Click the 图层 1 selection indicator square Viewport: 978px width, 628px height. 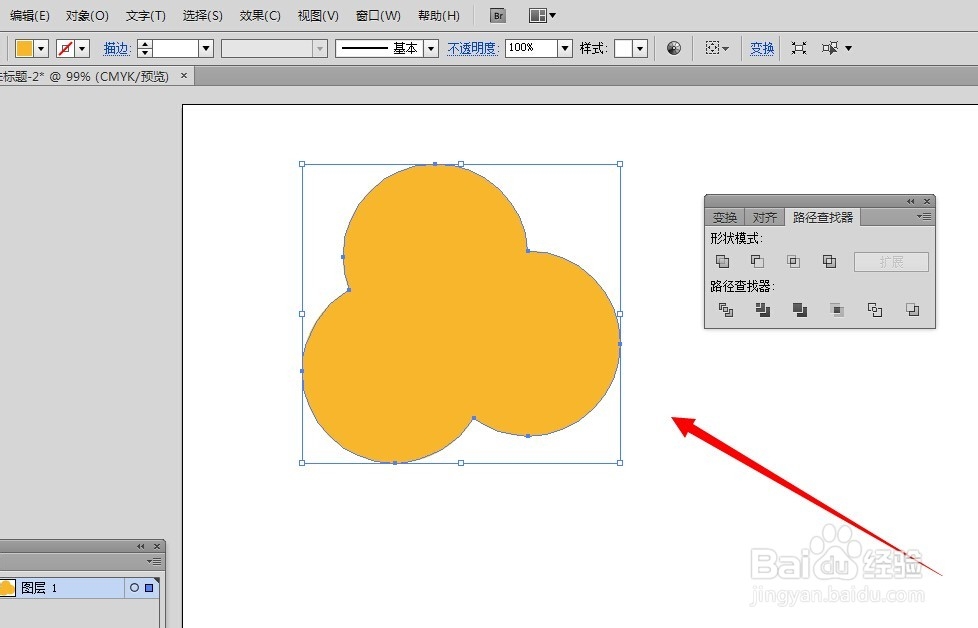pyautogui.click(x=149, y=587)
